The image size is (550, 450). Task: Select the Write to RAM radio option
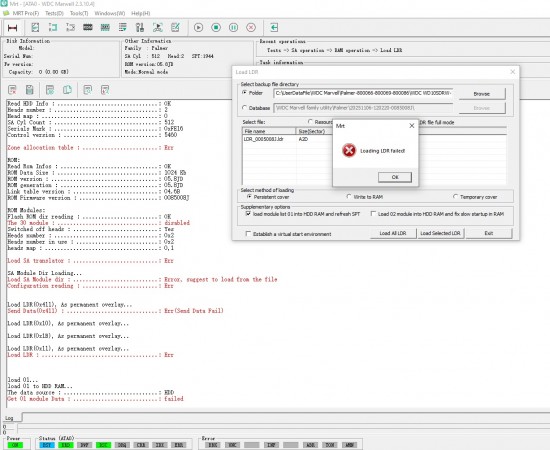click(349, 196)
